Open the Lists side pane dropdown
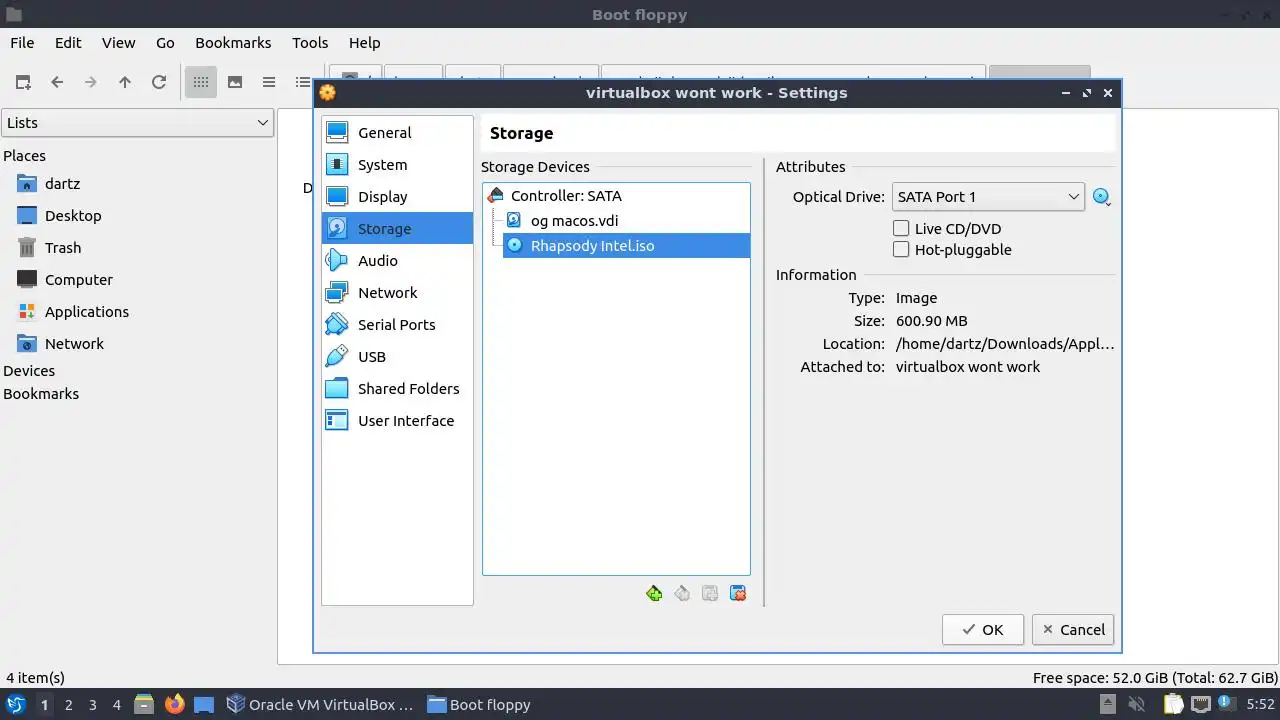The width and height of the screenshot is (1280, 720). (x=137, y=123)
